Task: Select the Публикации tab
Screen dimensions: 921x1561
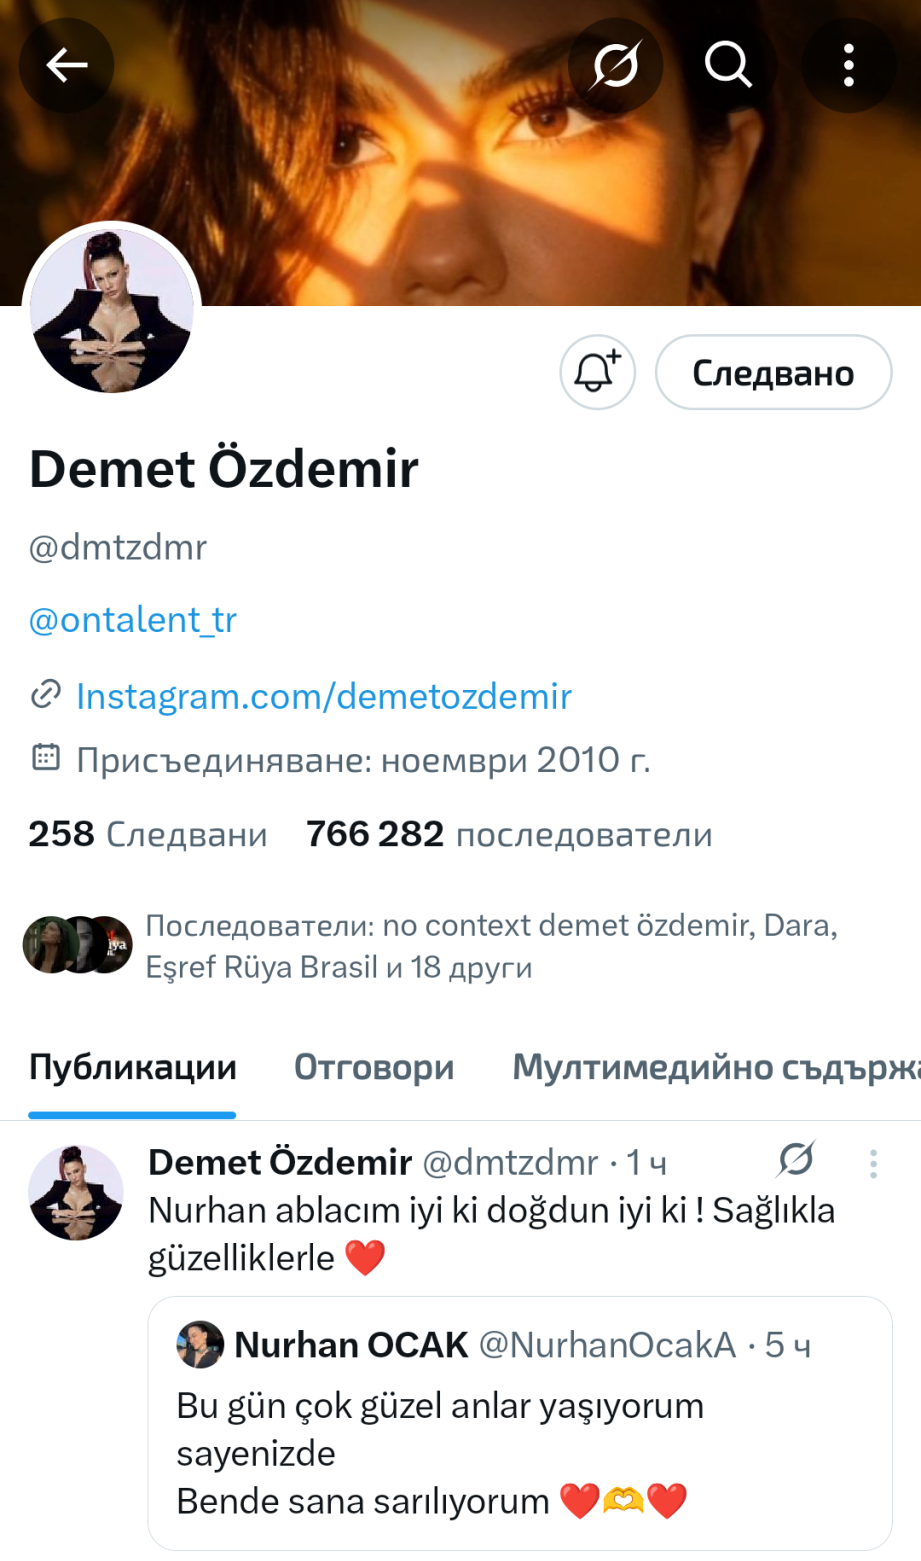Action: 132,1068
